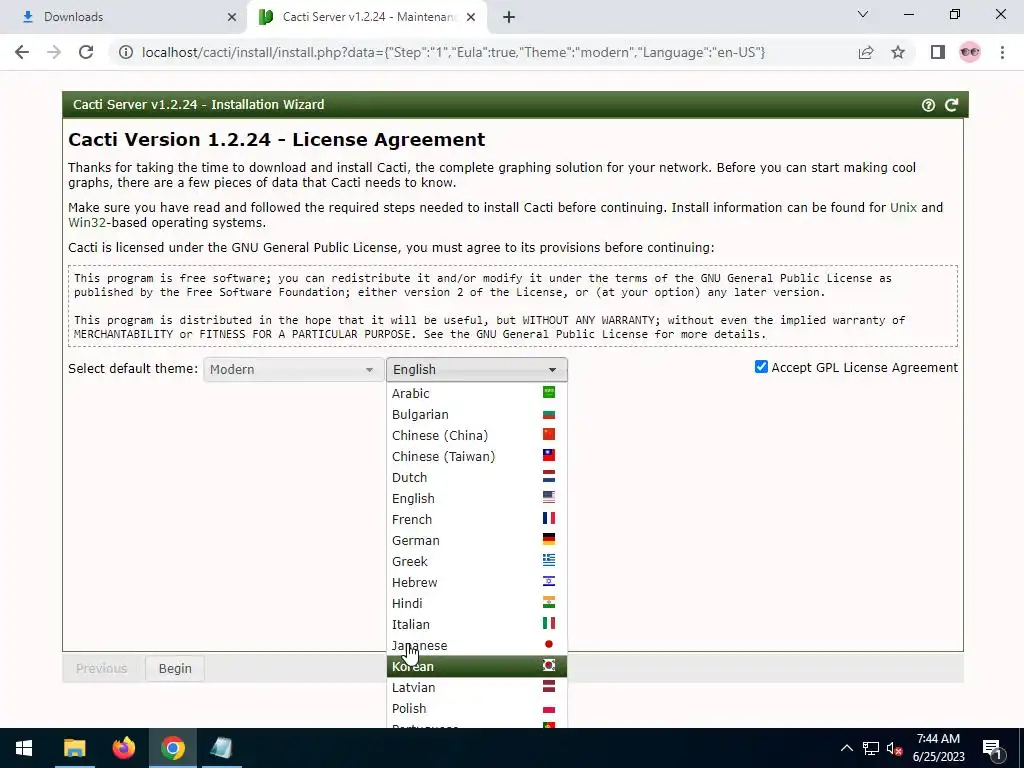Show hidden system tray icons

(x=846, y=748)
